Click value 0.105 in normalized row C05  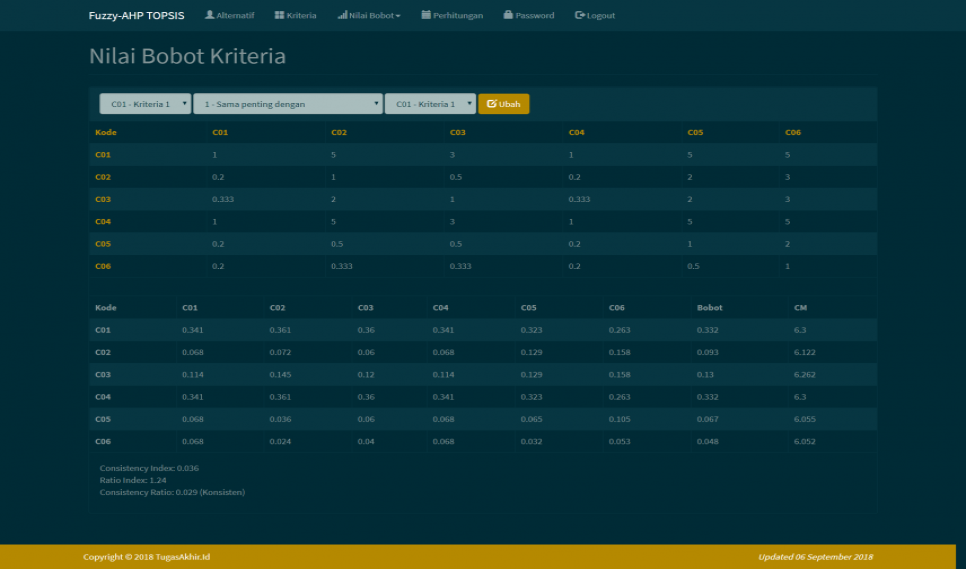pyautogui.click(x=619, y=419)
